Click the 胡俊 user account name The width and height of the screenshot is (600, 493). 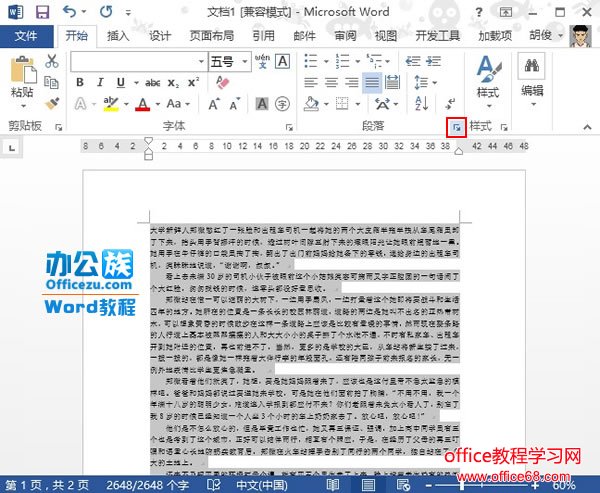[540, 35]
